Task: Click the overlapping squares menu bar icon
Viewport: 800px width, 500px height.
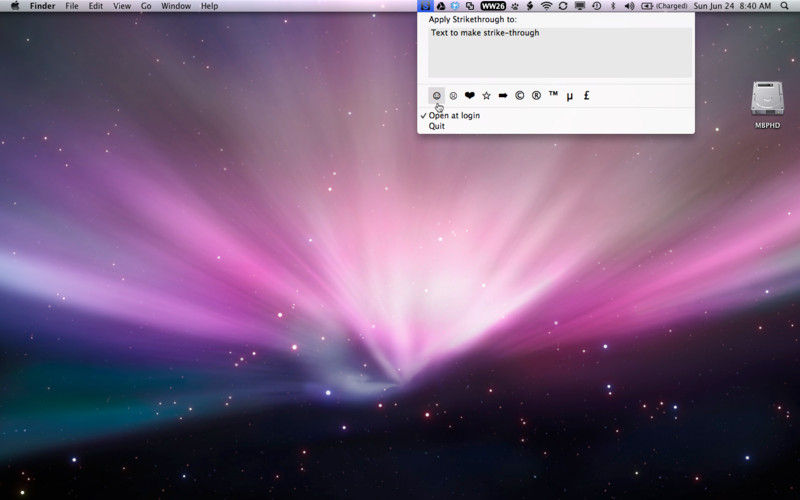Action: pyautogui.click(x=469, y=6)
